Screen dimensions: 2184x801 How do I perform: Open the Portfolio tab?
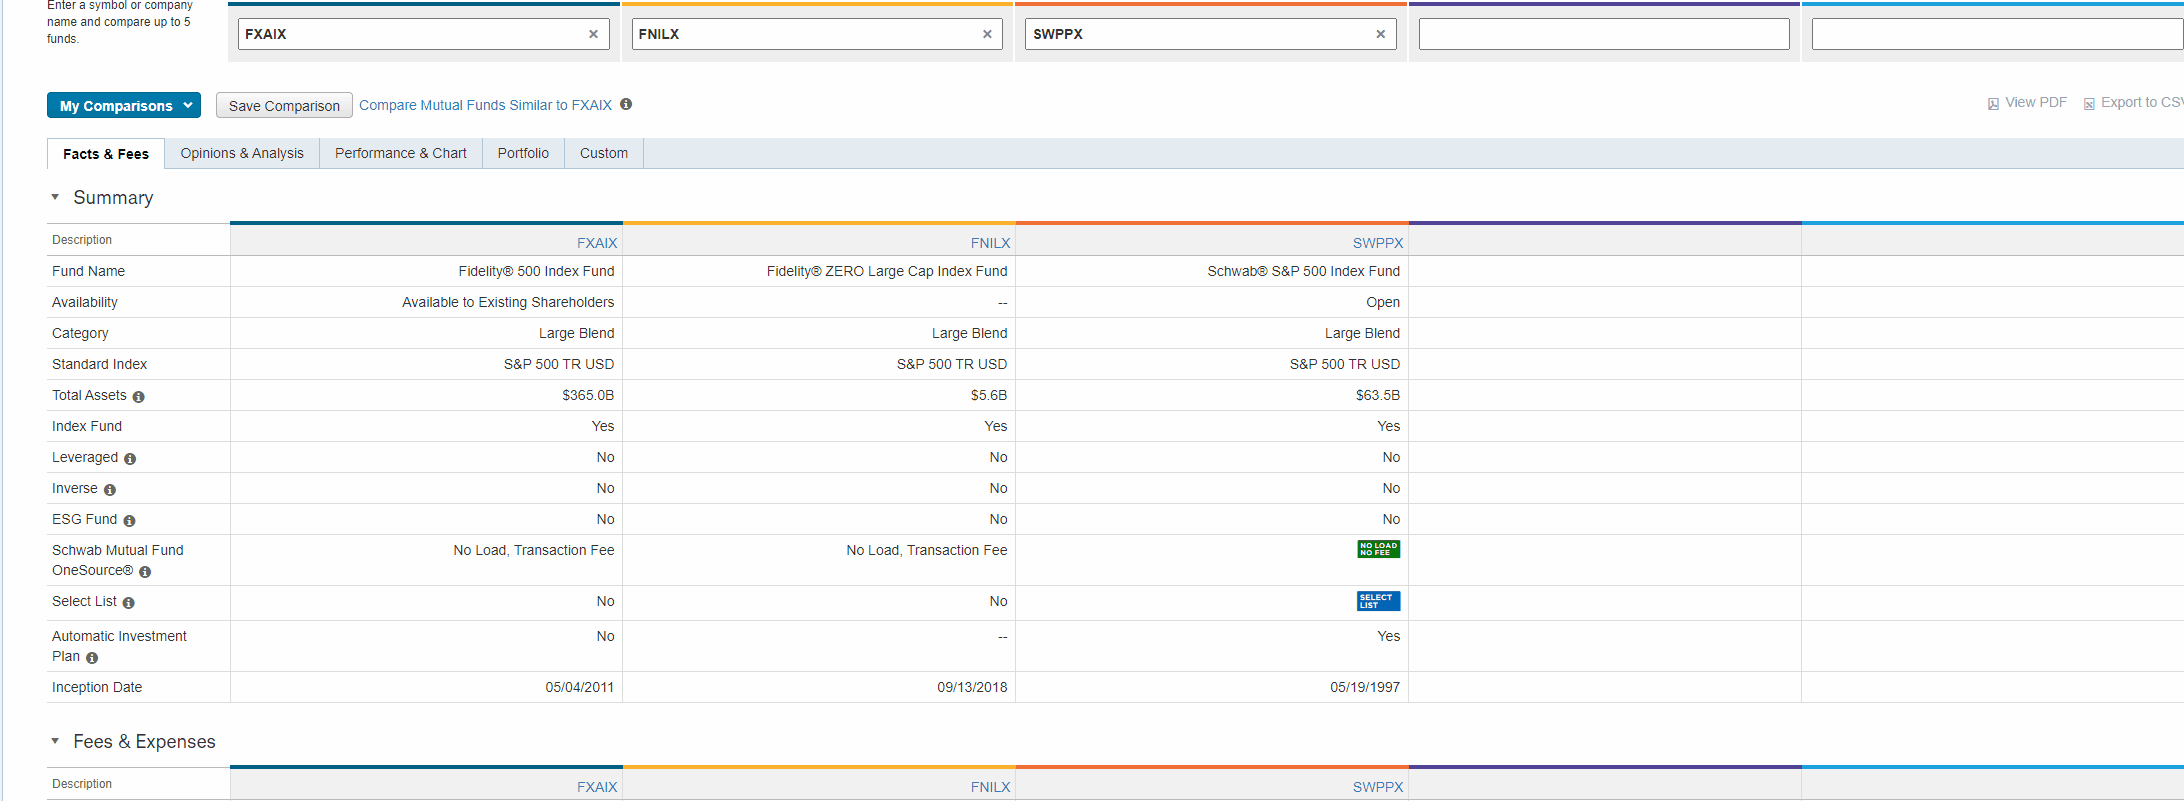(x=523, y=153)
